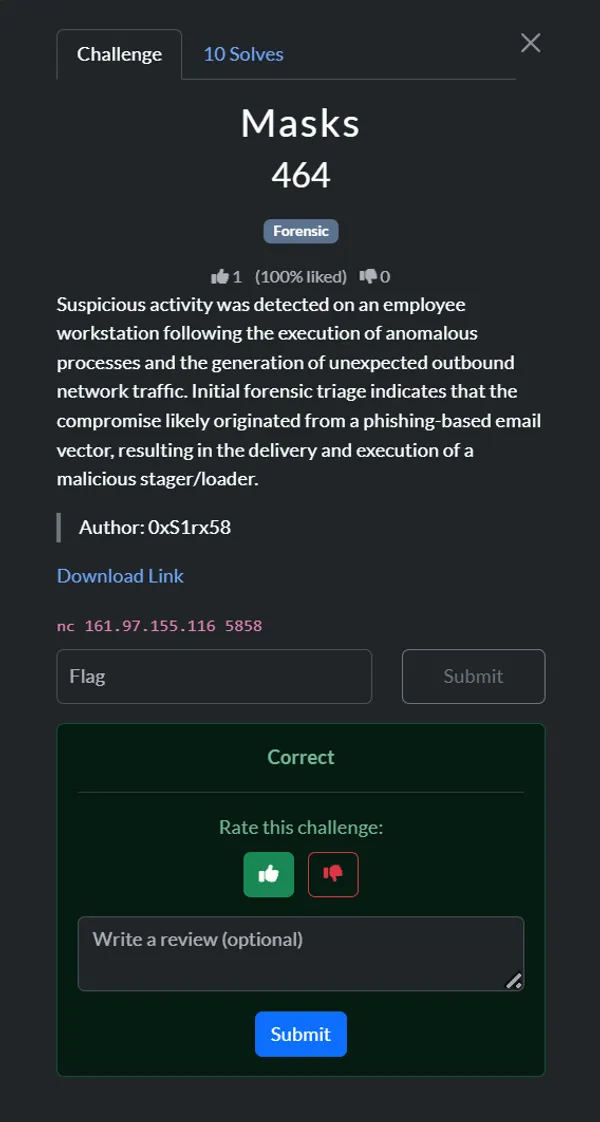
Task: Click the small thumbs-up like count icon
Action: 220,277
